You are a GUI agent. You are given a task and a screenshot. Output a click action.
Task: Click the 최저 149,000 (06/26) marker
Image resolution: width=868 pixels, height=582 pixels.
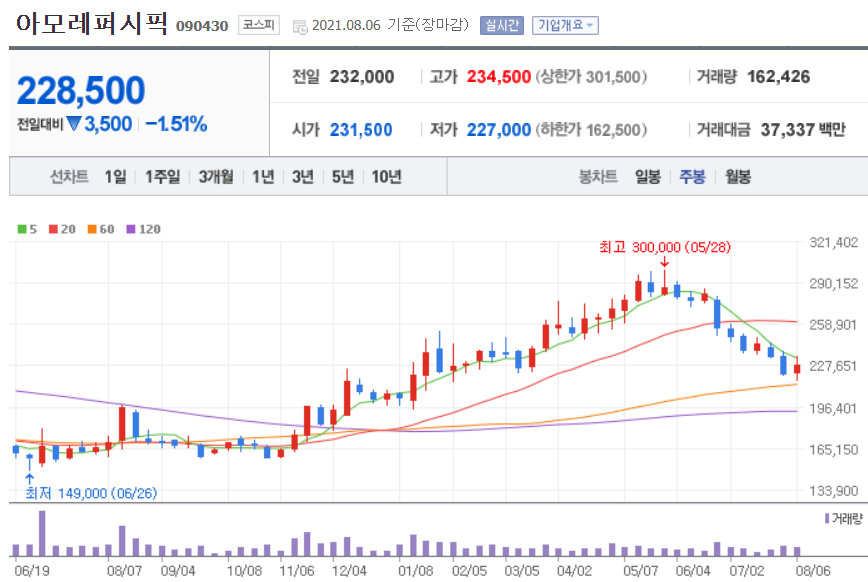tap(91, 493)
